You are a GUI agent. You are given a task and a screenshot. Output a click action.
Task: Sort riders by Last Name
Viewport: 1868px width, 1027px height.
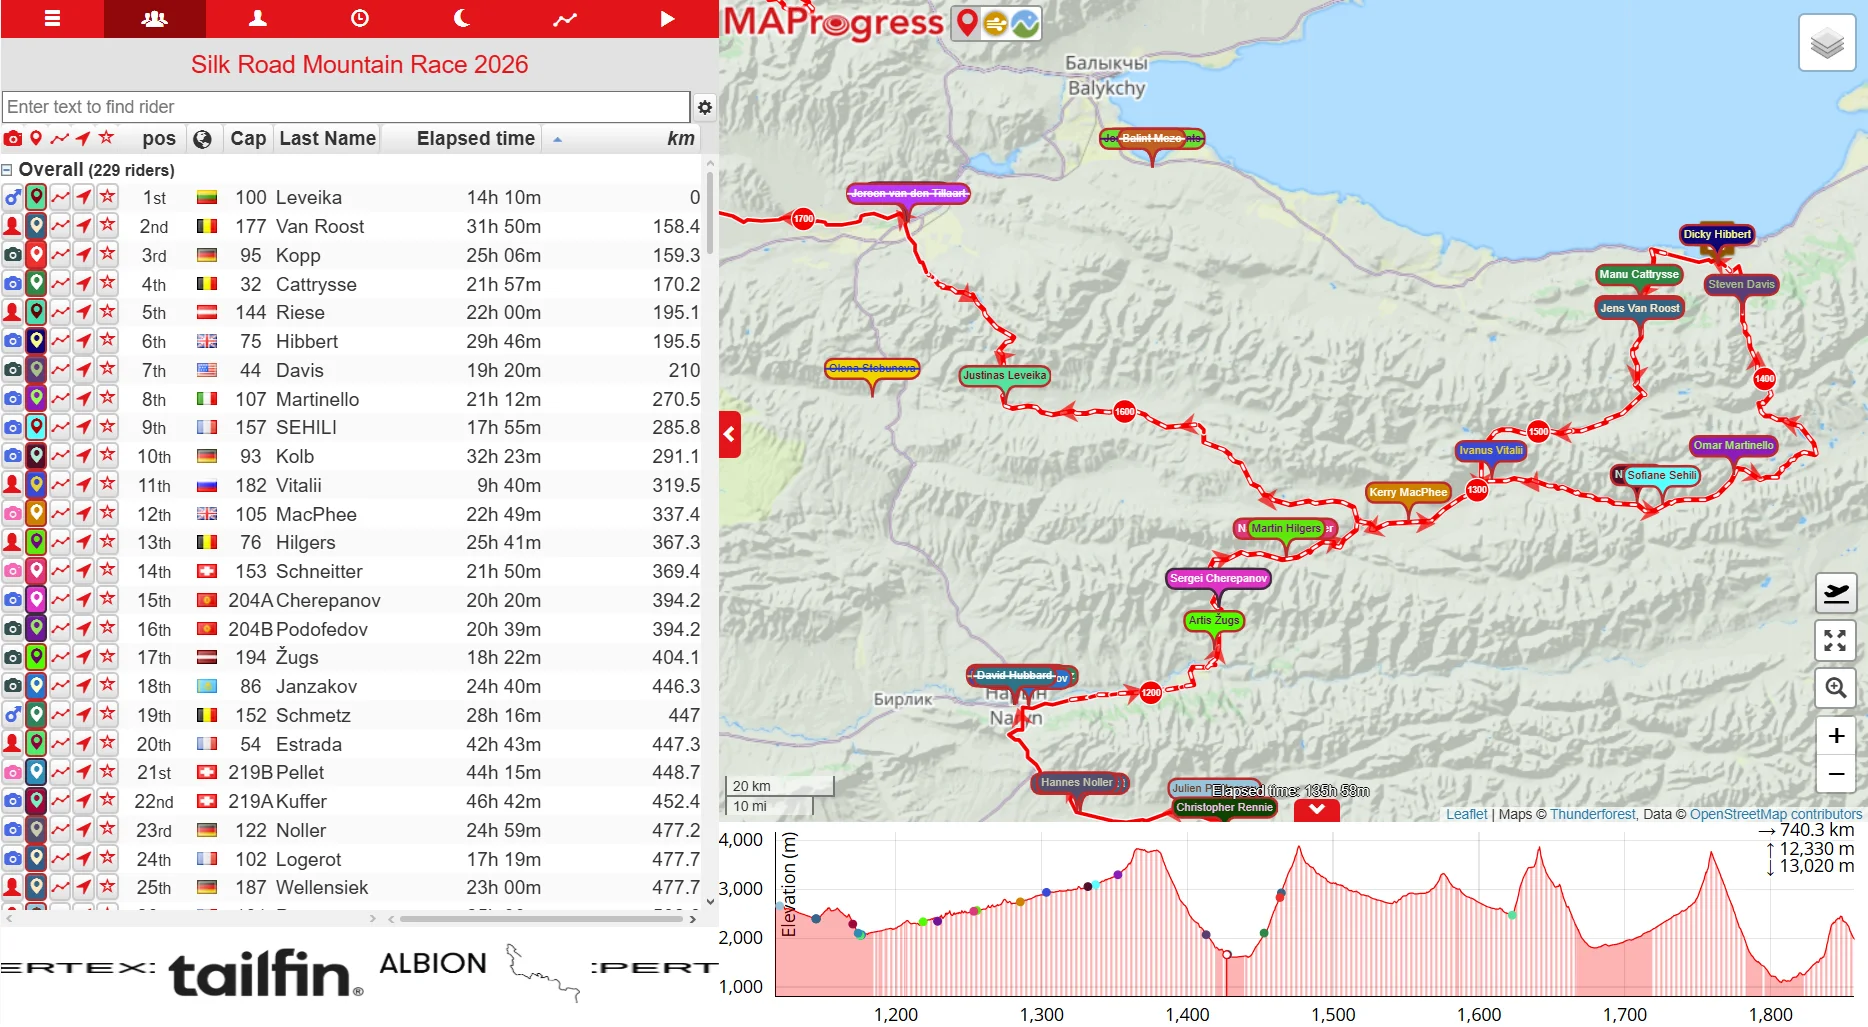click(327, 139)
